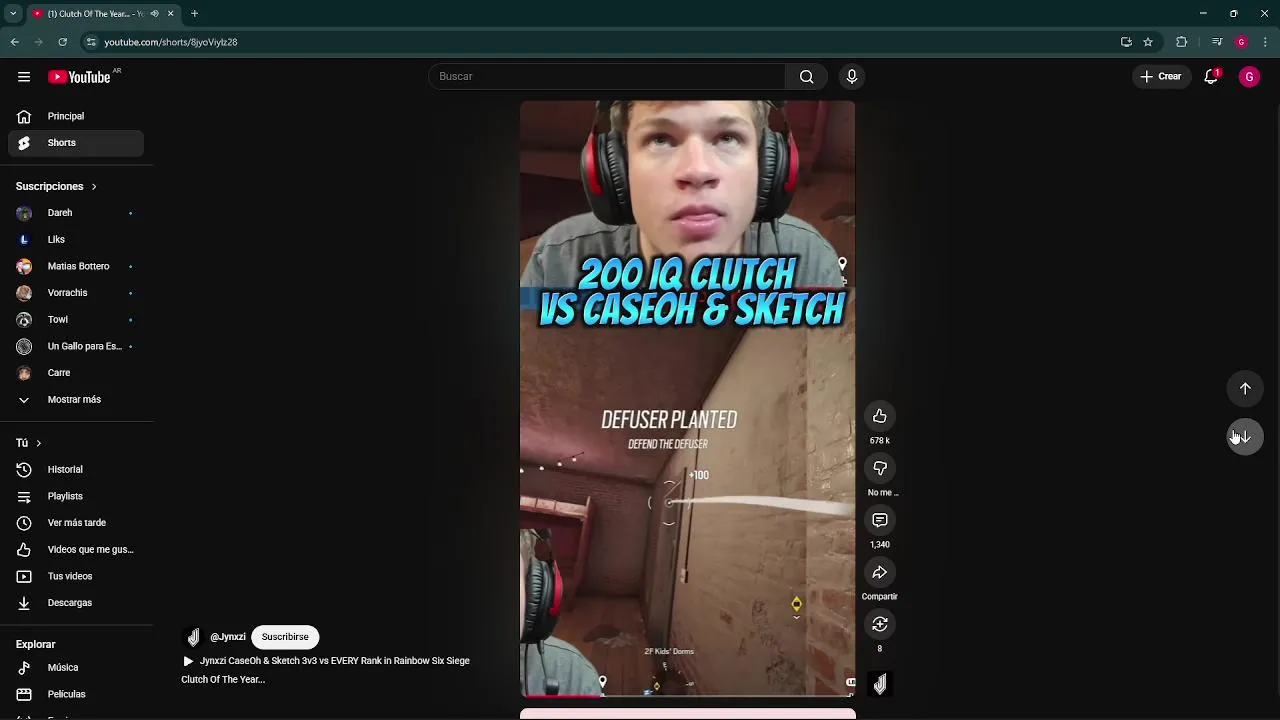
Task: Mute the tab via its audio icon
Action: (154, 14)
